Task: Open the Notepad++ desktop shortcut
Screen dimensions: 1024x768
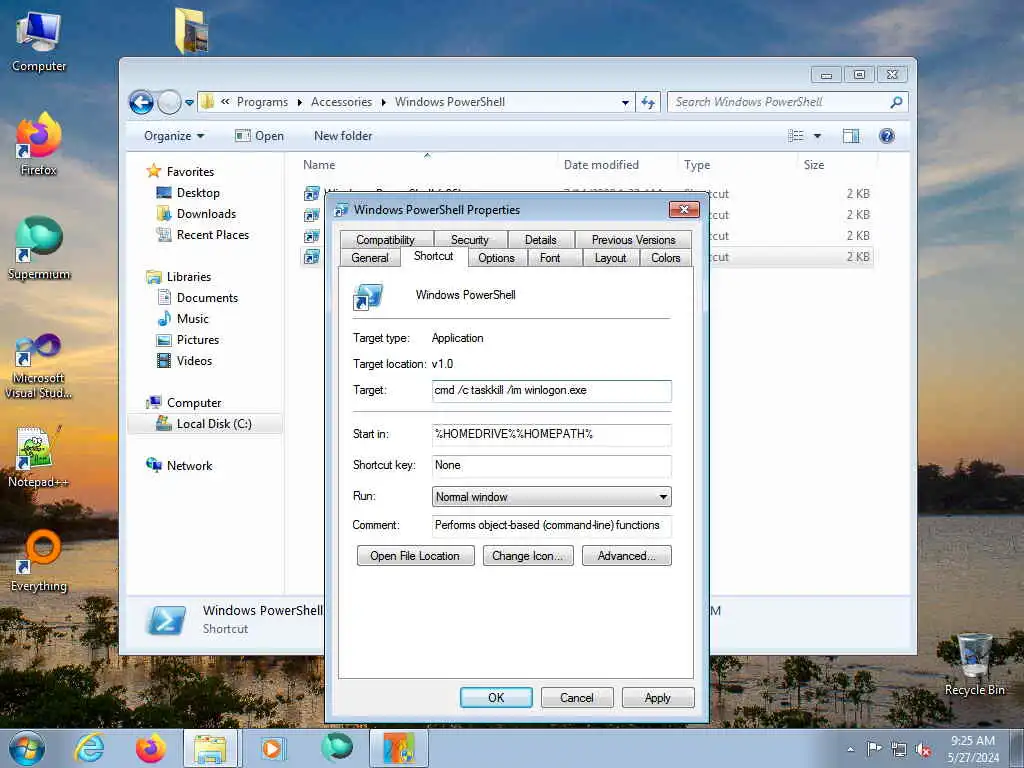Action: pyautogui.click(x=39, y=456)
